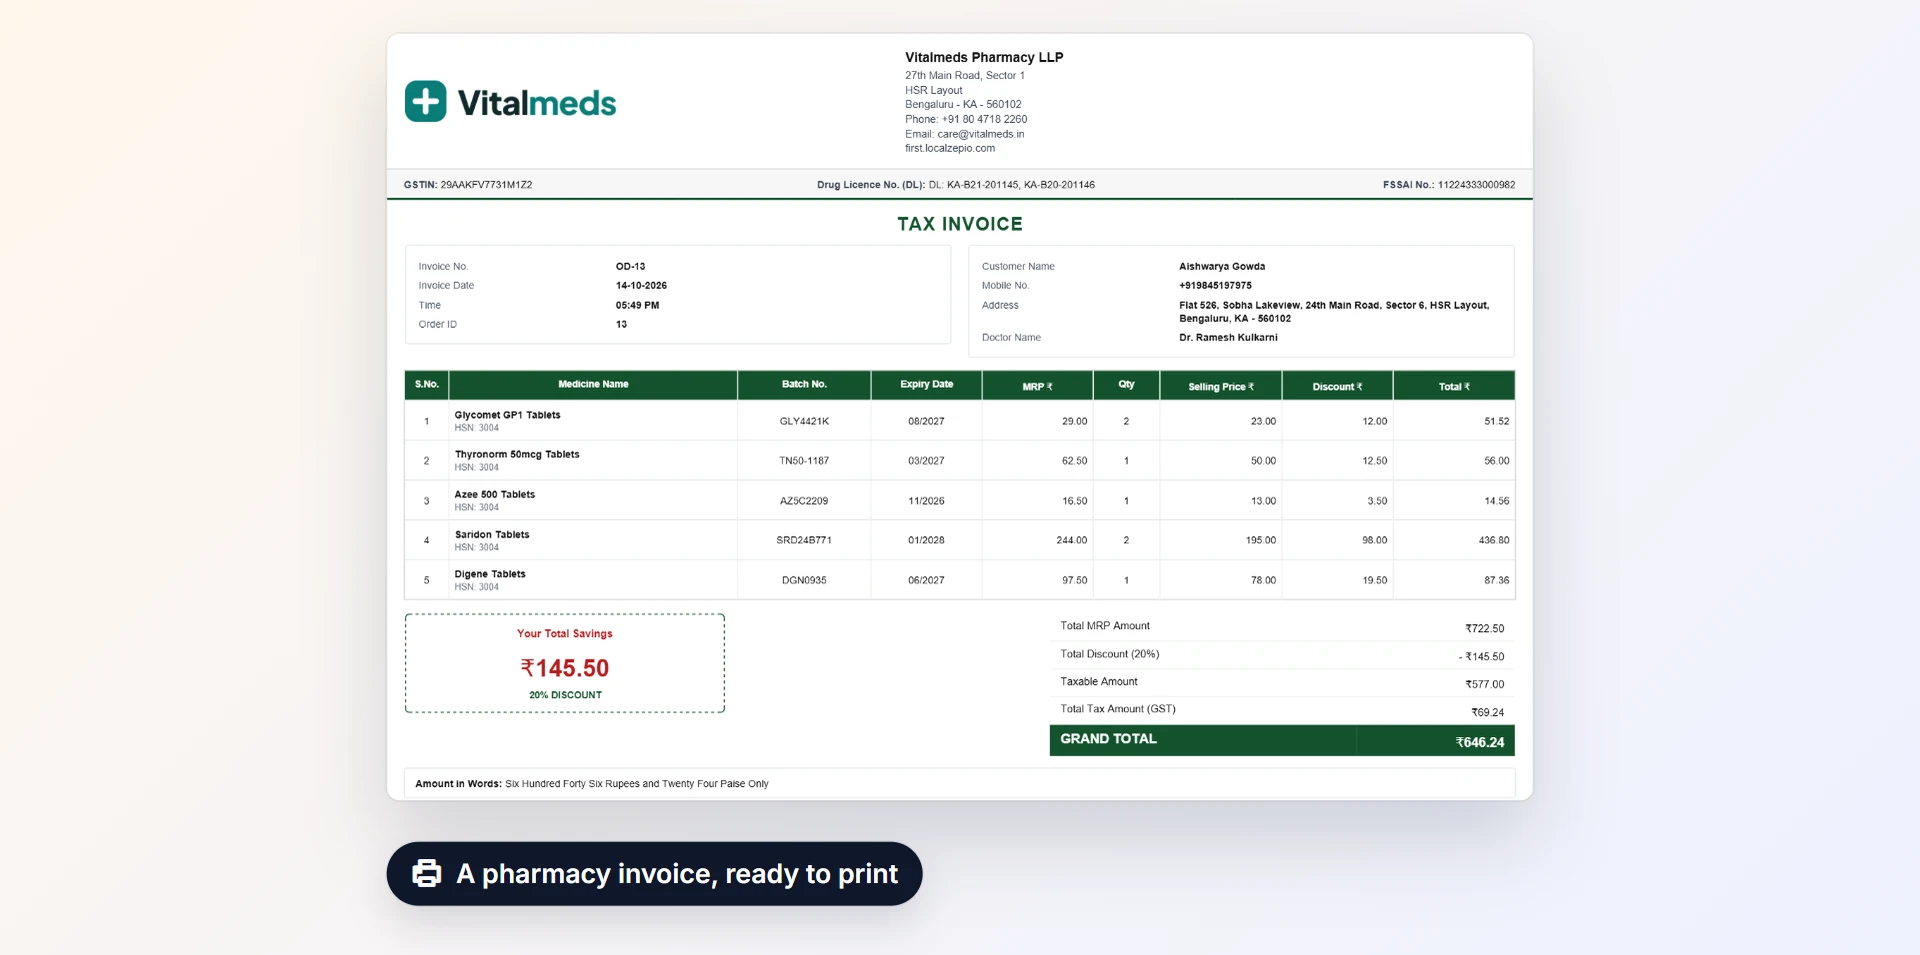Viewport: 1920px width, 955px height.
Task: Click the invoice date 14-10-2026
Action: pos(641,286)
